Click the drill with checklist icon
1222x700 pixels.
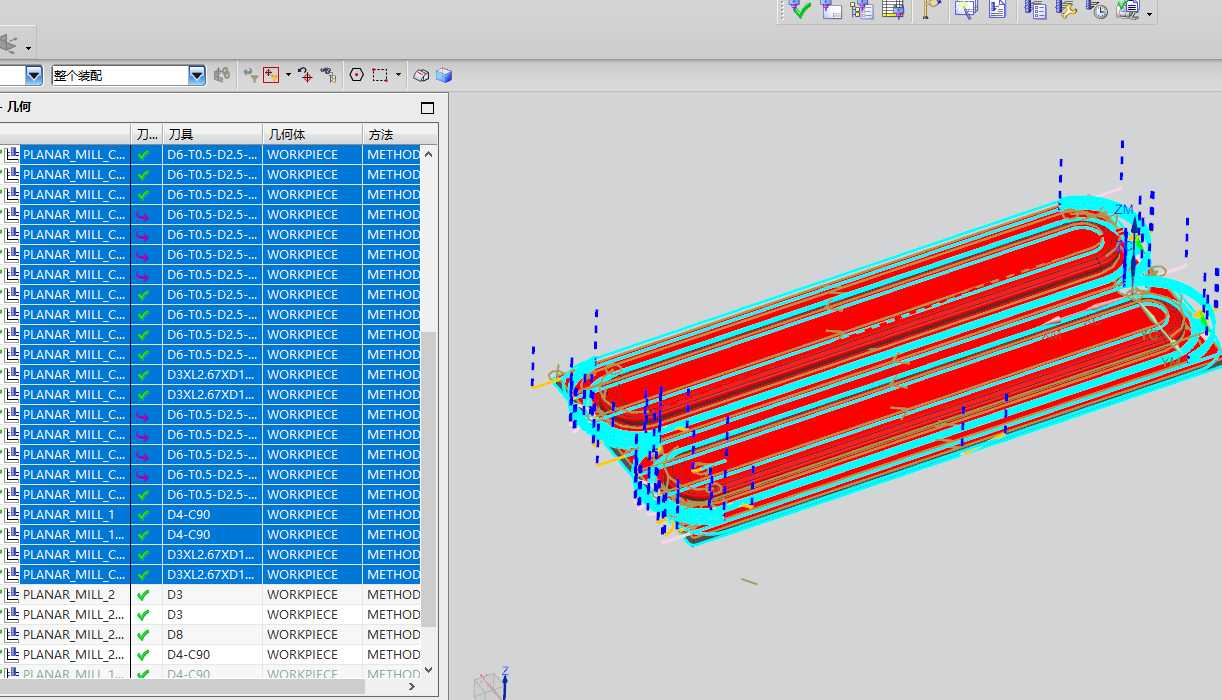1035,9
